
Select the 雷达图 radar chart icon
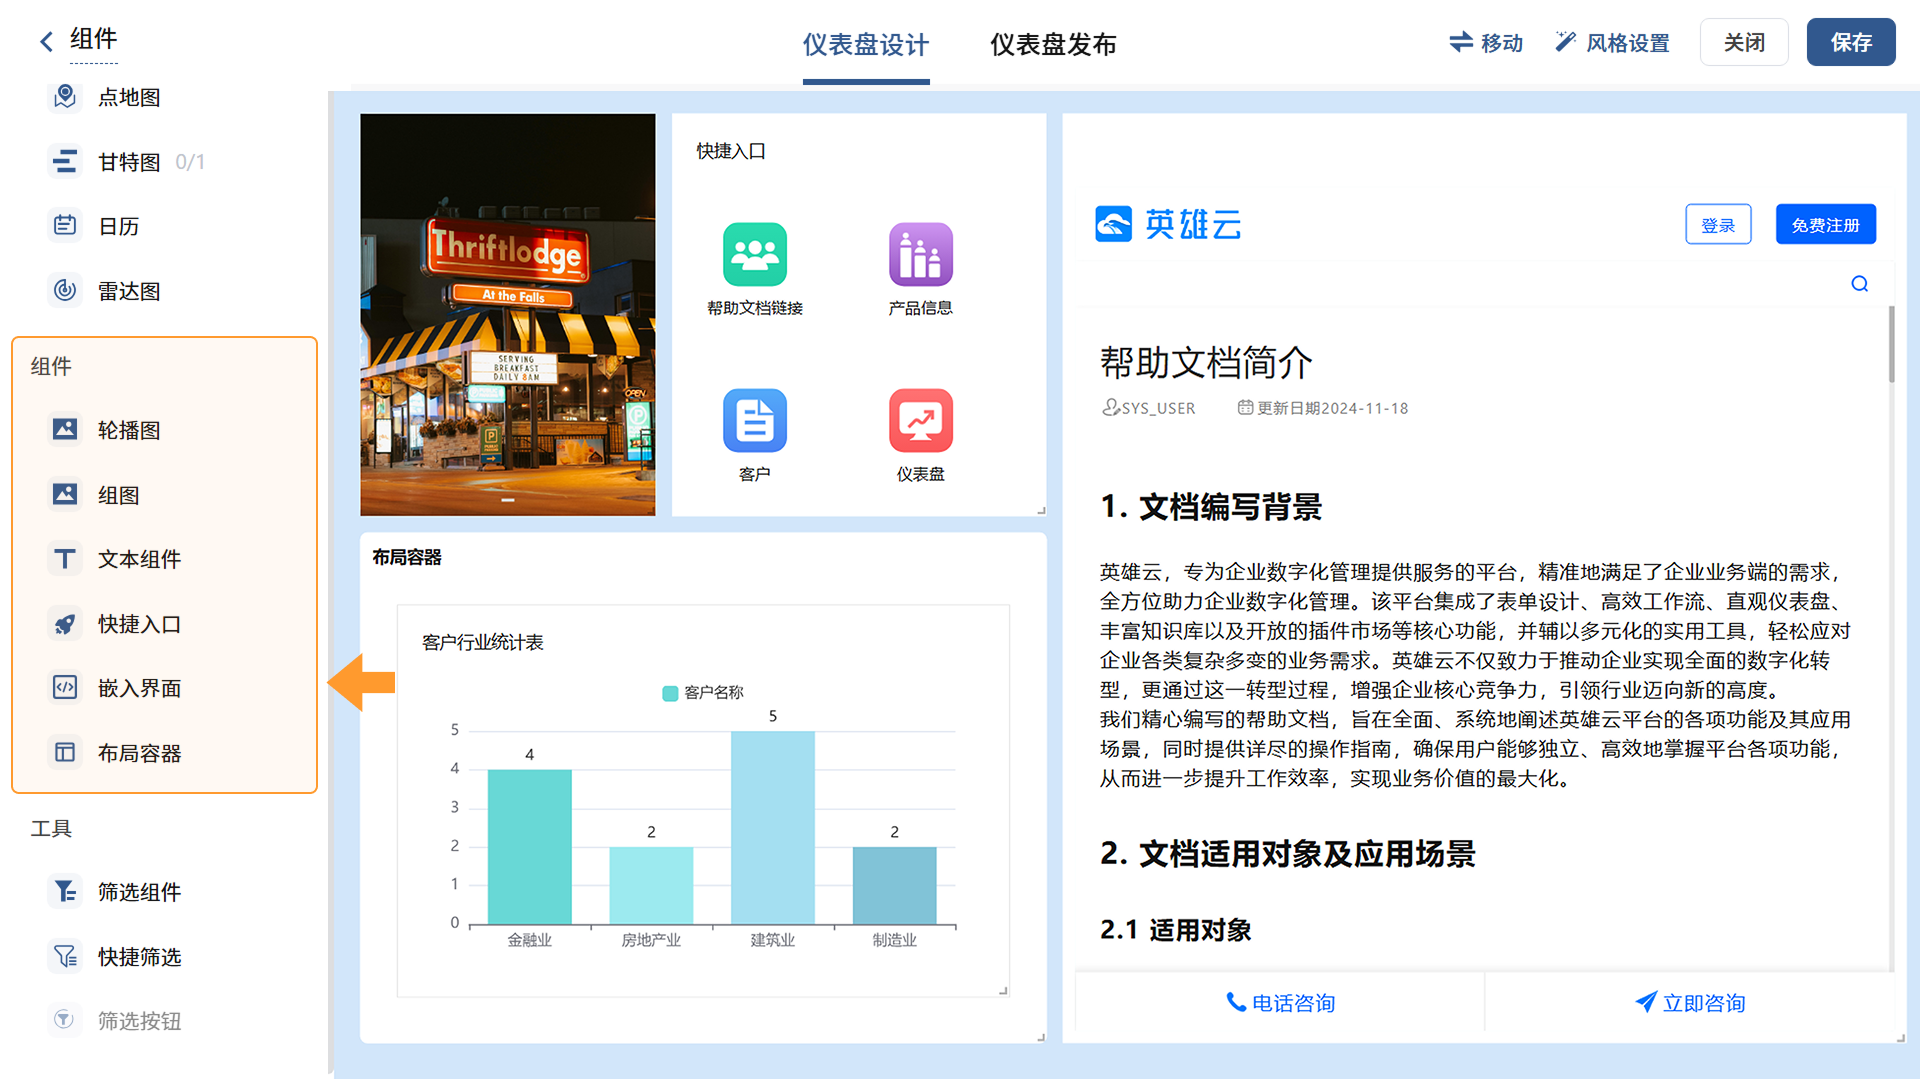coord(65,291)
